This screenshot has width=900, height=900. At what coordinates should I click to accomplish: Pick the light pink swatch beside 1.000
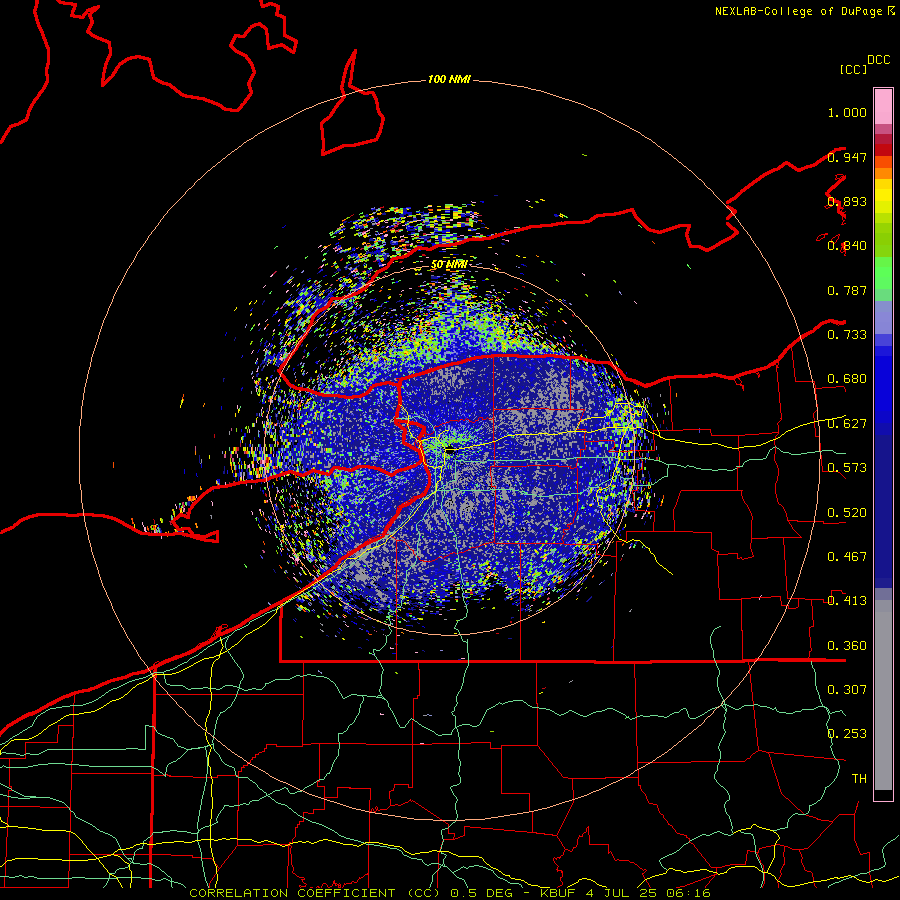point(883,106)
